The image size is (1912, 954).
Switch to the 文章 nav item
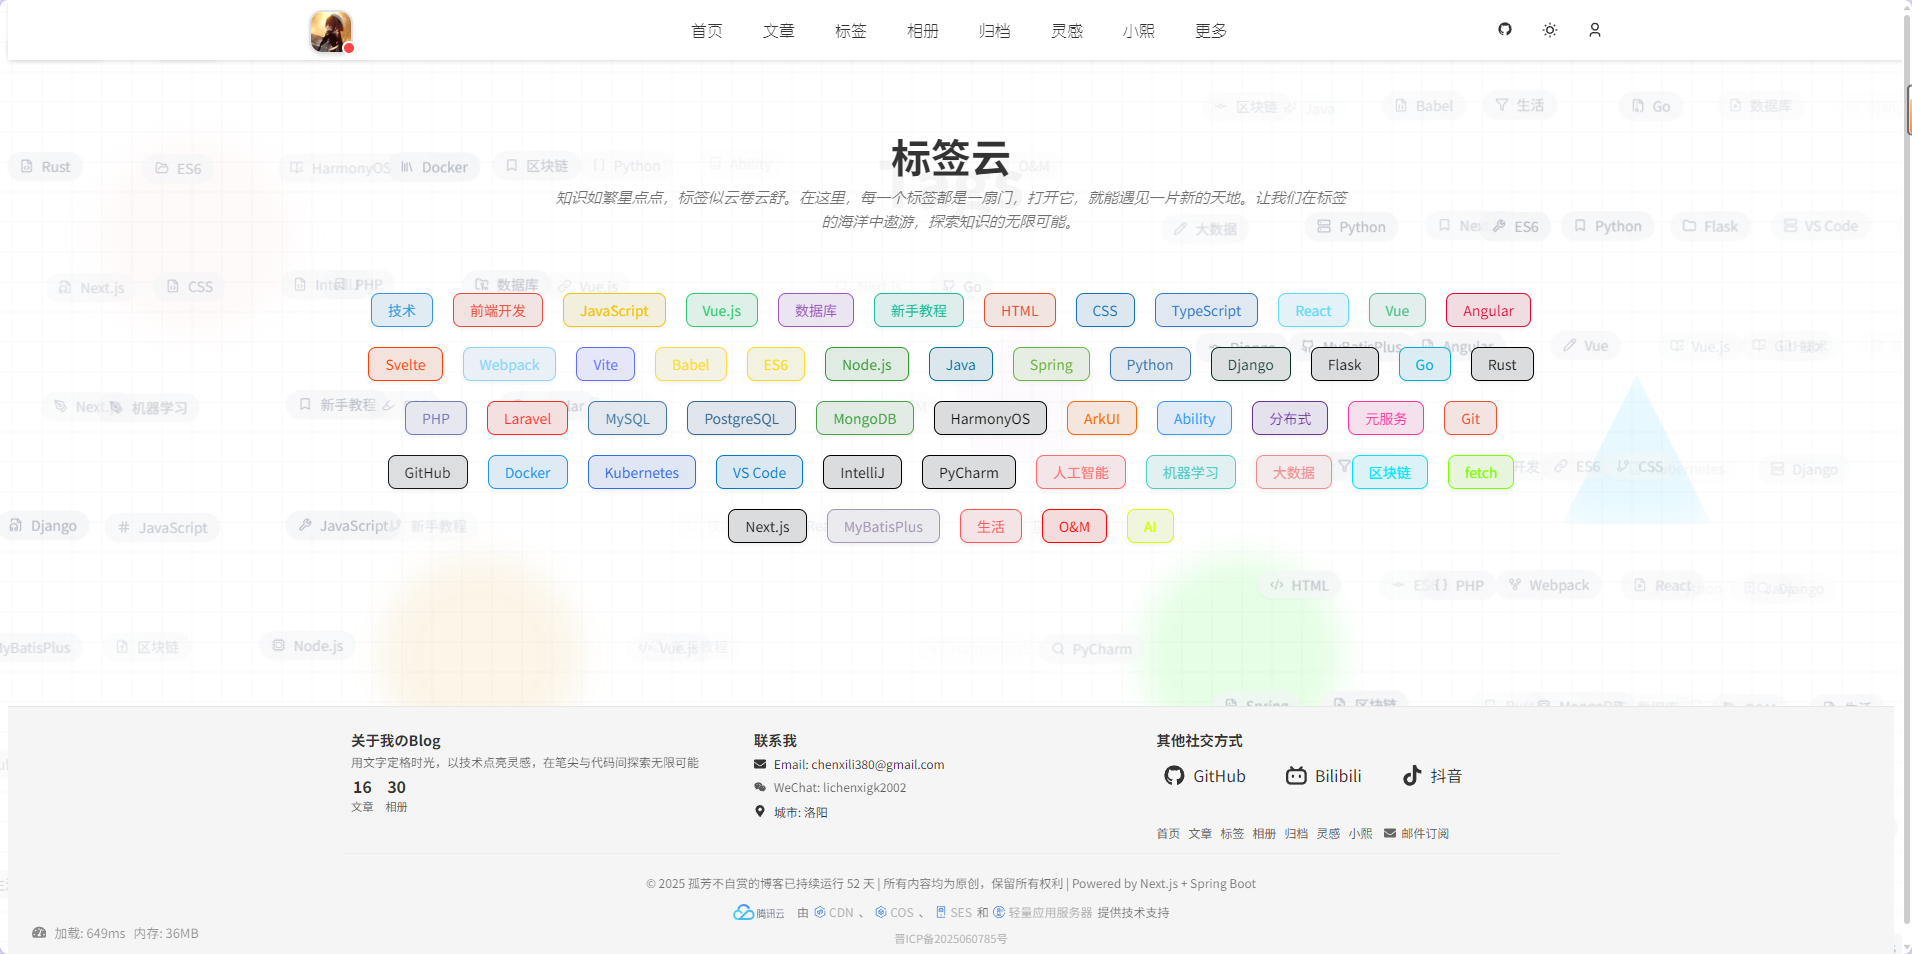point(778,31)
